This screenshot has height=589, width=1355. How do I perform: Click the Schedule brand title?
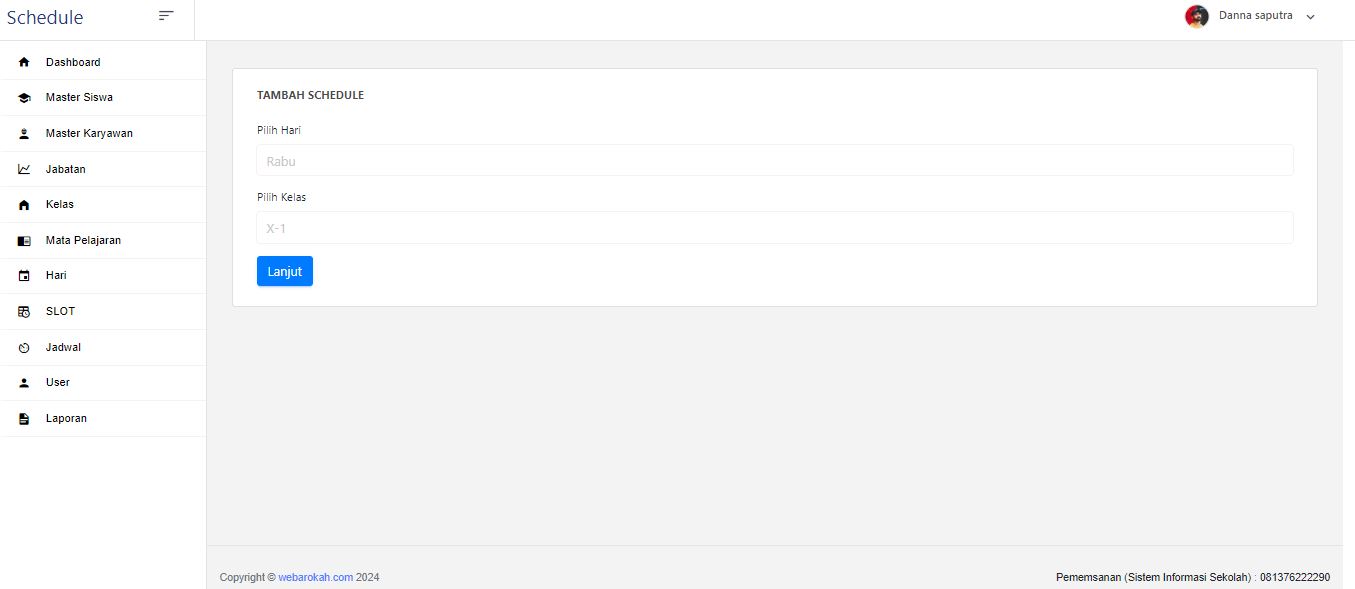point(45,17)
